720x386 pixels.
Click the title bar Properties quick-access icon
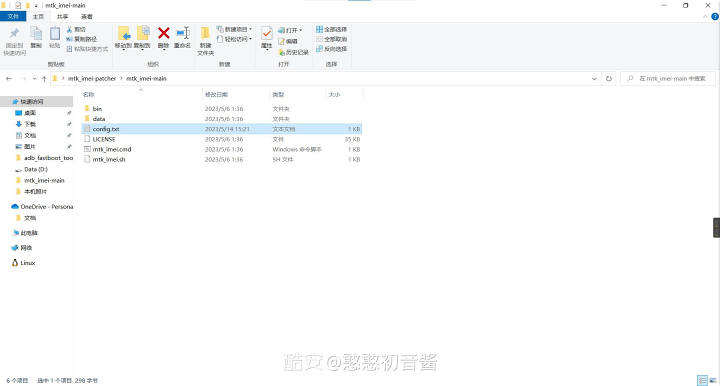18,5
